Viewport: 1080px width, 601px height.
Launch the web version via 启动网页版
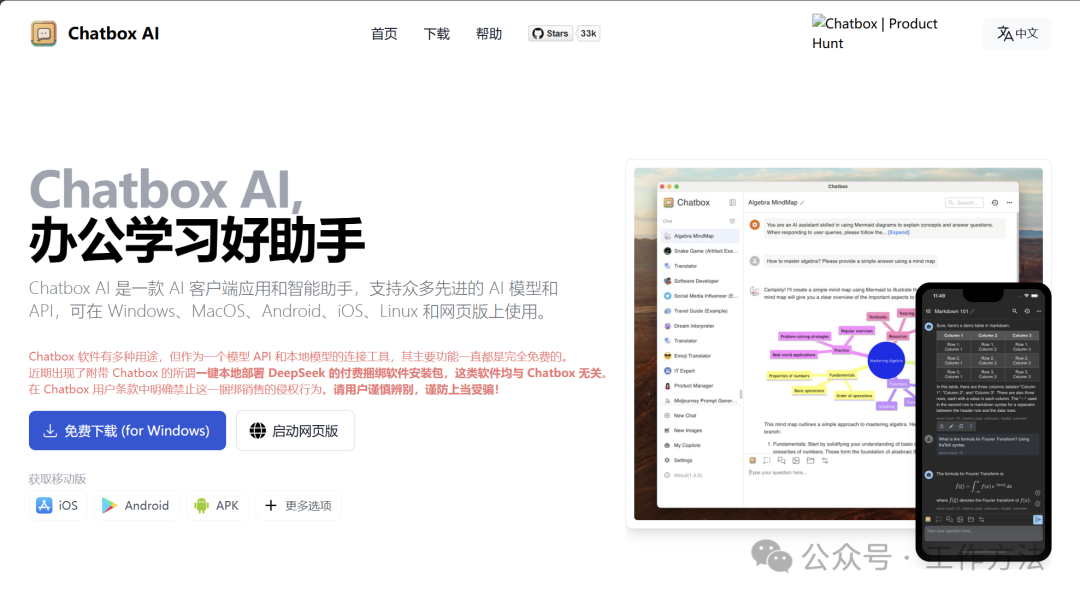pyautogui.click(x=295, y=431)
